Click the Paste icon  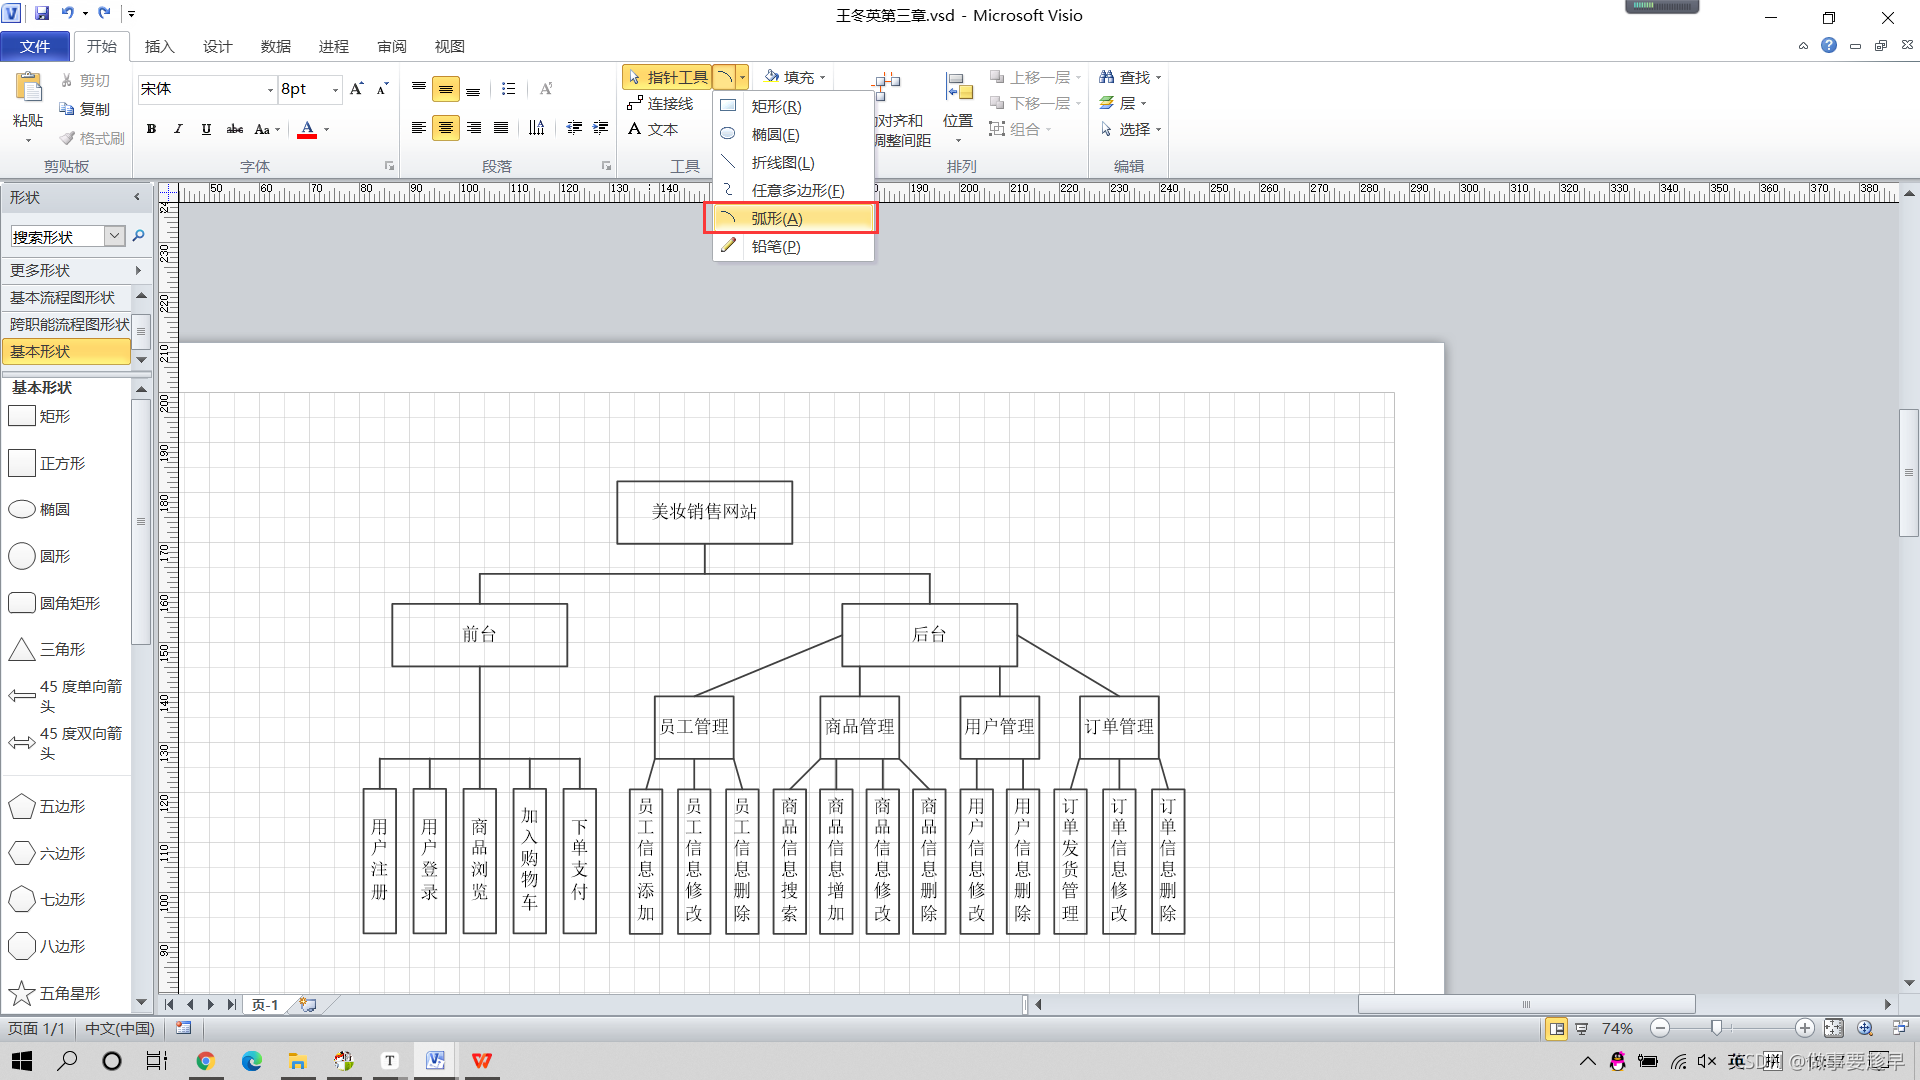(28, 90)
